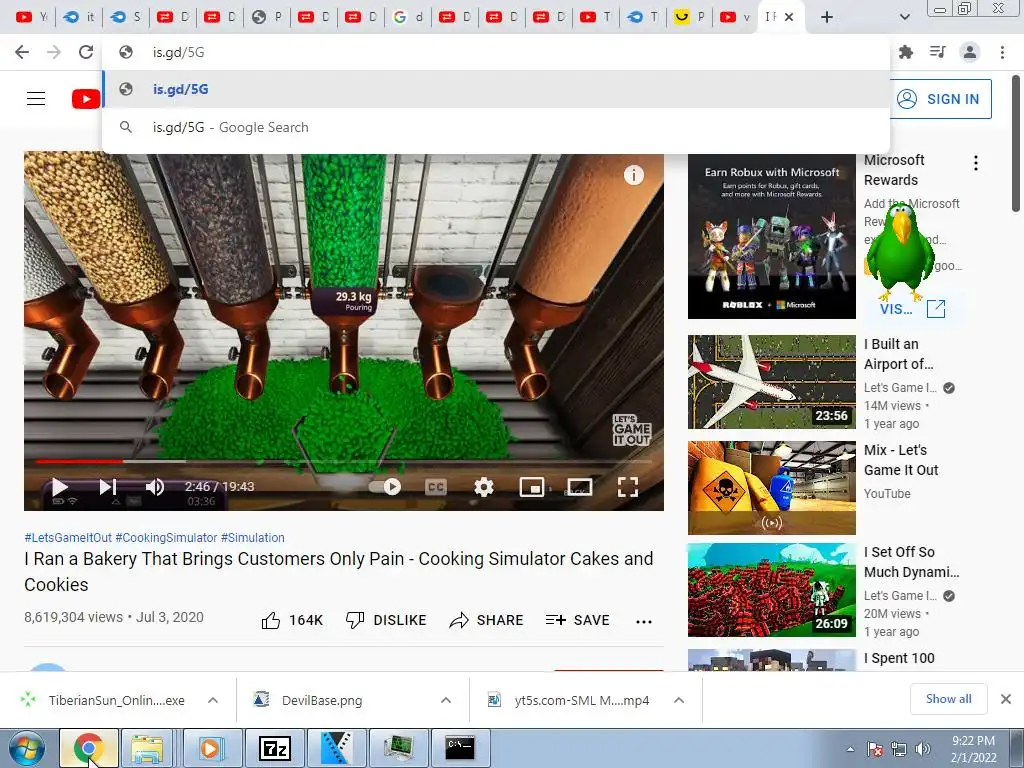Open the YouTube hamburger guide menu
1024x768 pixels.
click(x=36, y=99)
